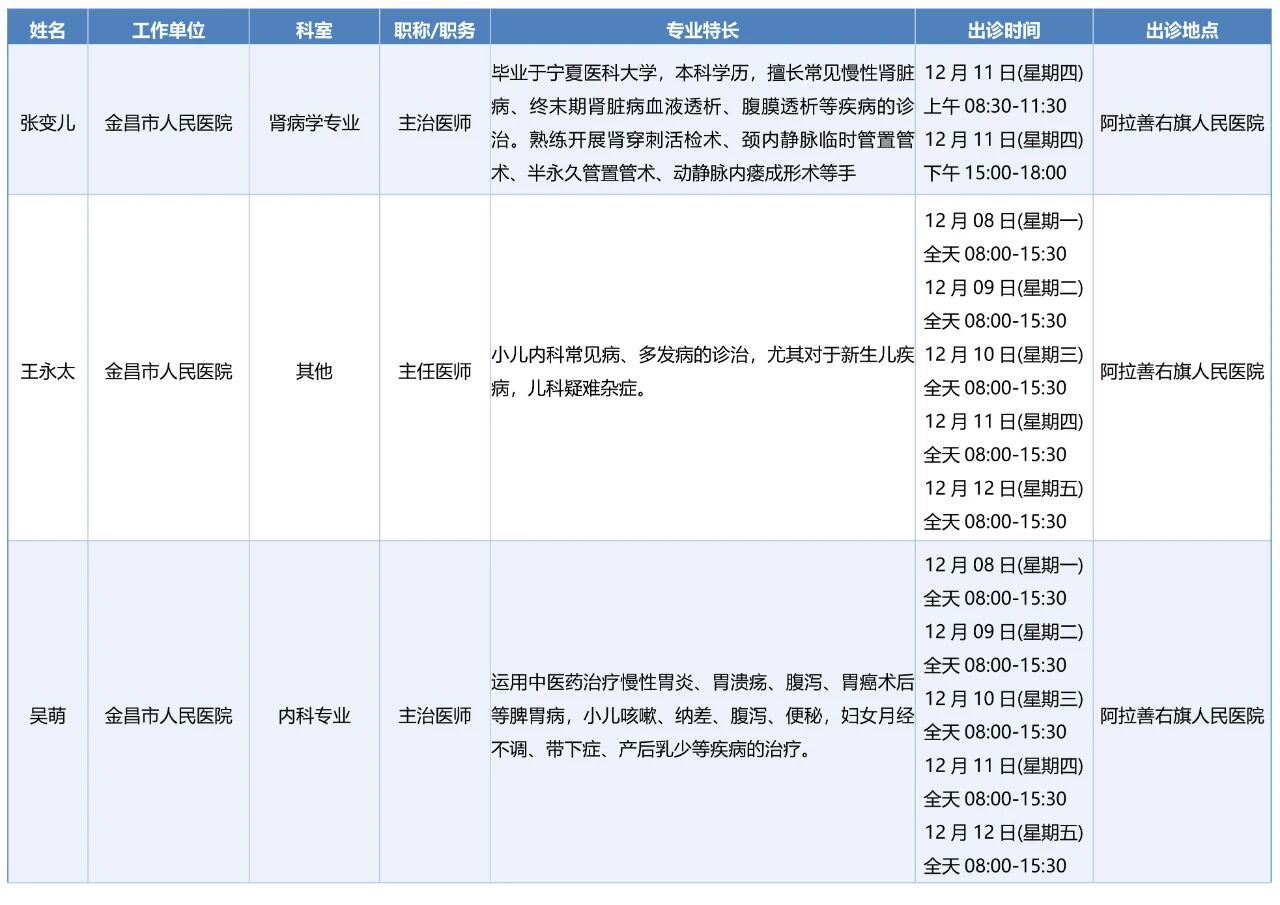Click the 姓名 column header

pos(48,30)
